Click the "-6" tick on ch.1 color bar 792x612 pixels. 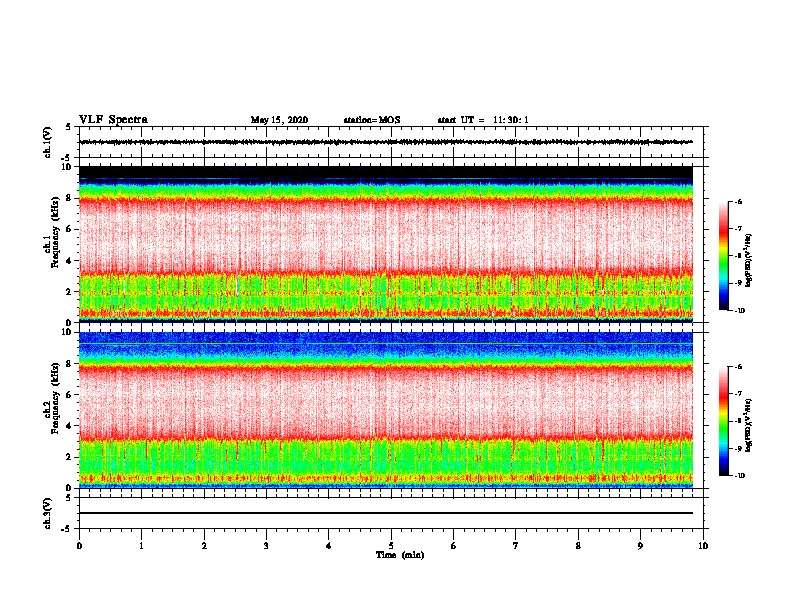tap(738, 201)
